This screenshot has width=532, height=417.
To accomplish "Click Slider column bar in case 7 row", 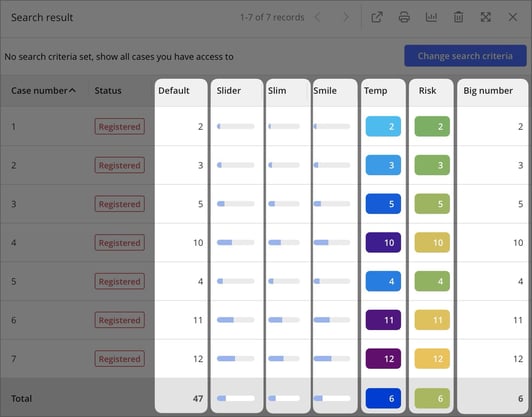I will [x=235, y=359].
